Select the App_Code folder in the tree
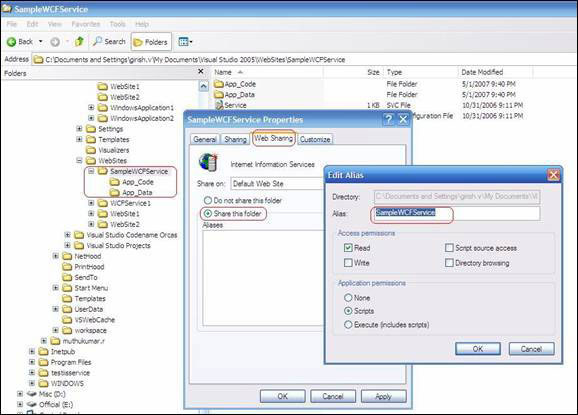Screen dimensions: 578x415 pyautogui.click(x=138, y=182)
